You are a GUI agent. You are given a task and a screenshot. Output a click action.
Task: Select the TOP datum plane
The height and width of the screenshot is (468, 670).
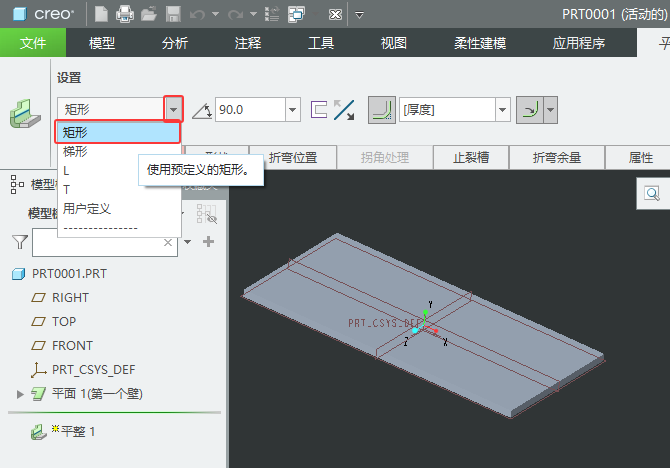tap(64, 321)
